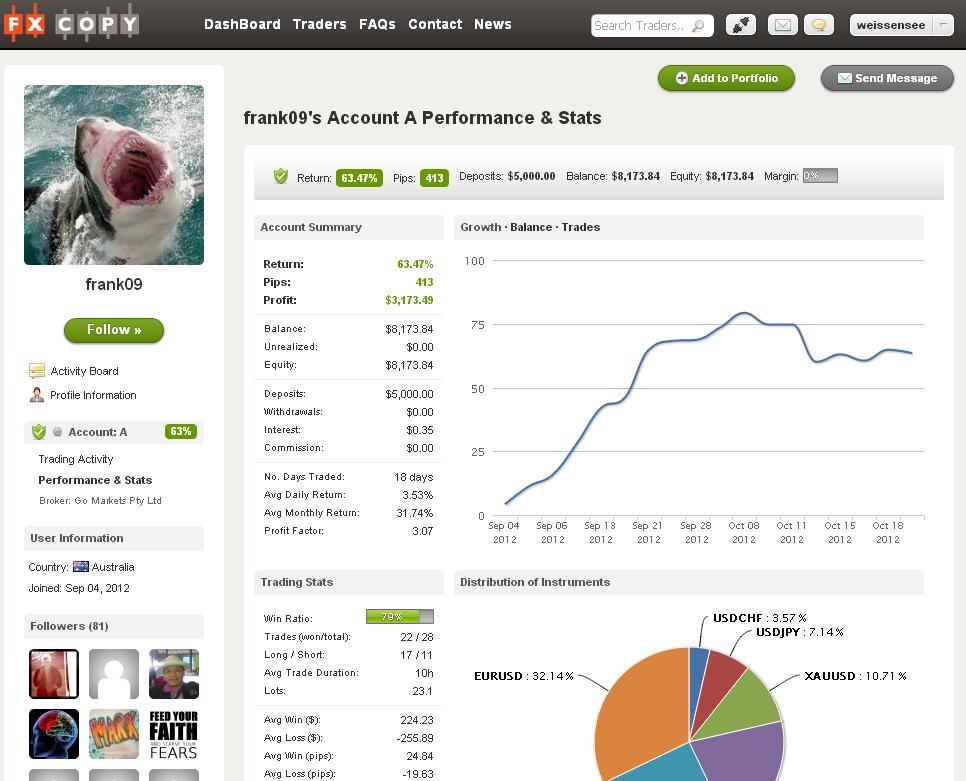The image size is (966, 781).
Task: Go to the DashBoard menu
Action: [242, 24]
